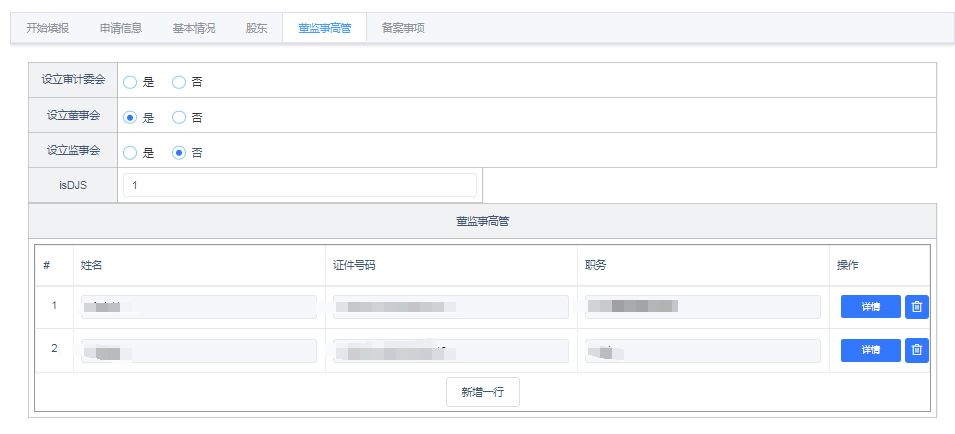Select 否 for 设立董事会
Screen dimensions: 955x434
click(178, 117)
